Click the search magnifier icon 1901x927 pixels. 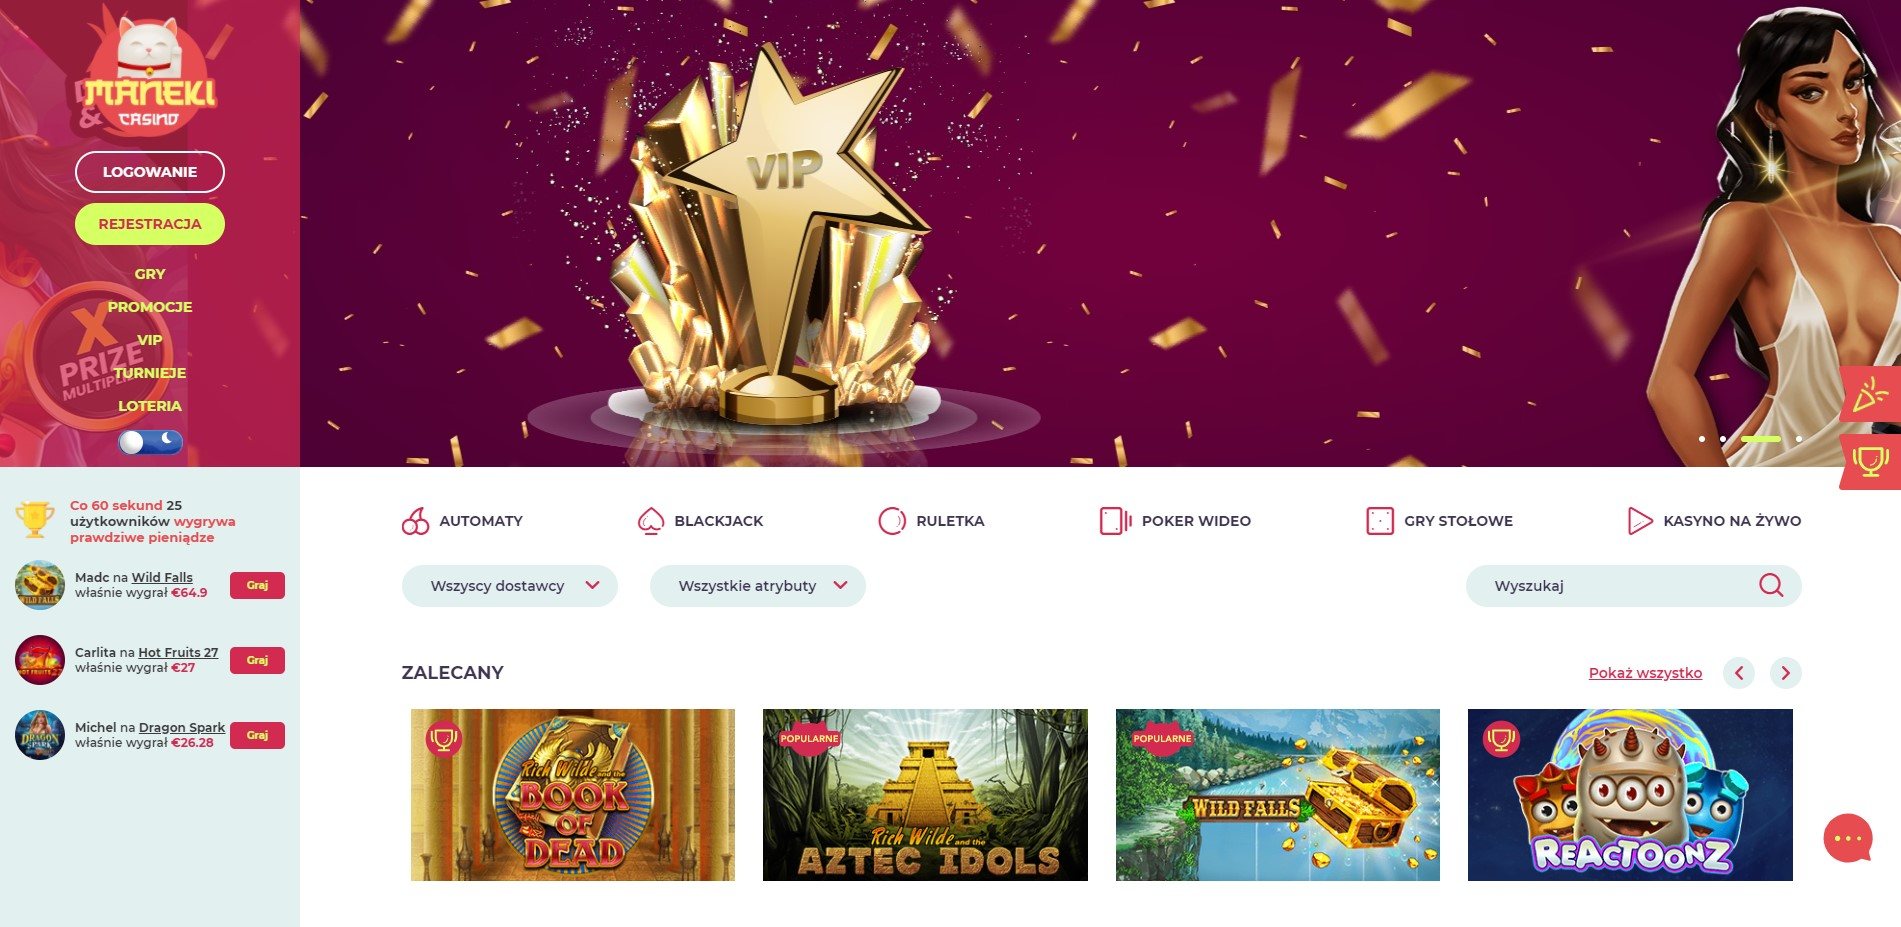[x=1771, y=586]
